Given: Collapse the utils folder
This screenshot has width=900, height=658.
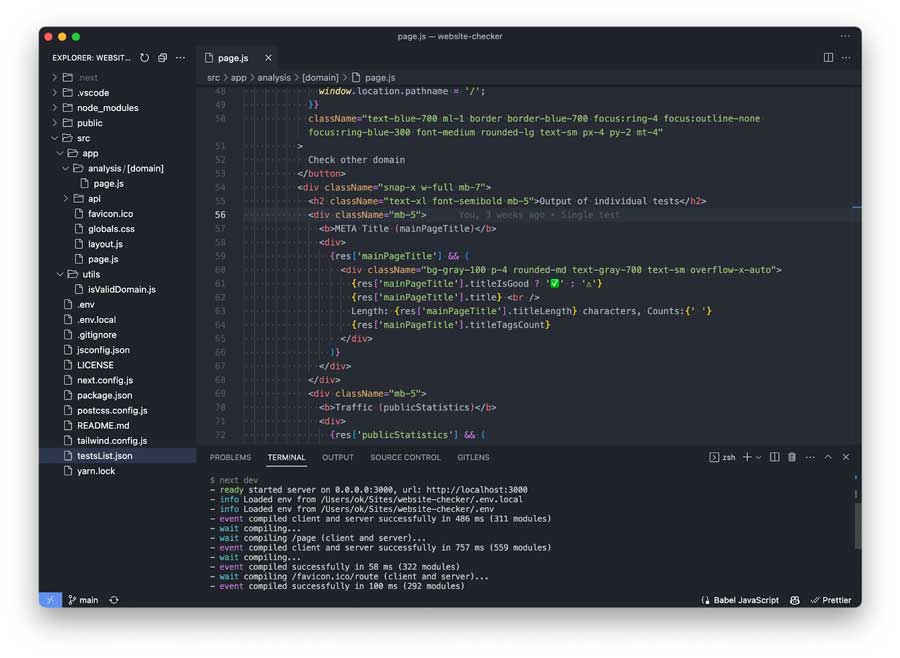Looking at the screenshot, I should [90, 274].
